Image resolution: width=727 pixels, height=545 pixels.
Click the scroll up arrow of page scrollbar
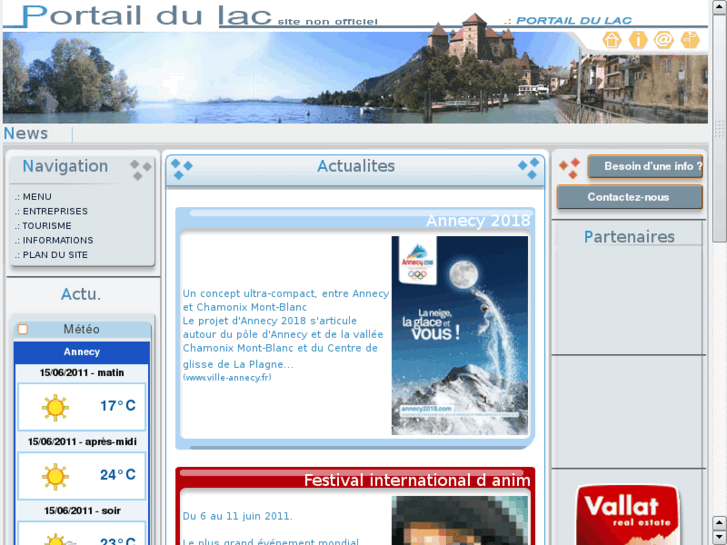point(719,7)
